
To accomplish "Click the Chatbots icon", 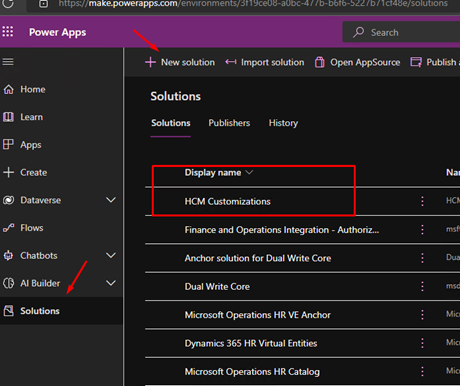I will (x=8, y=255).
